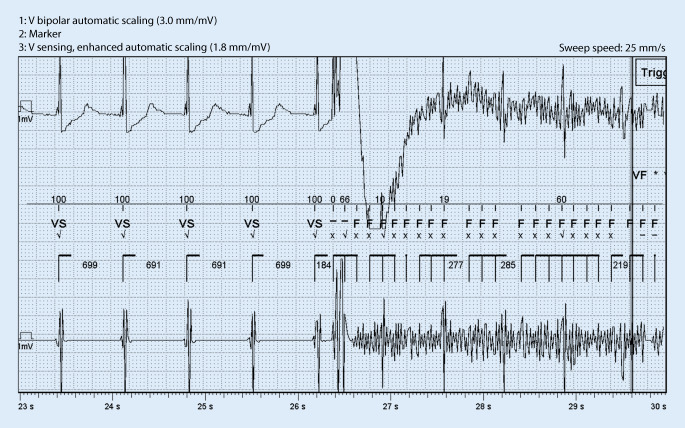Click the 285 interval value
685x428 pixels.
(508, 265)
